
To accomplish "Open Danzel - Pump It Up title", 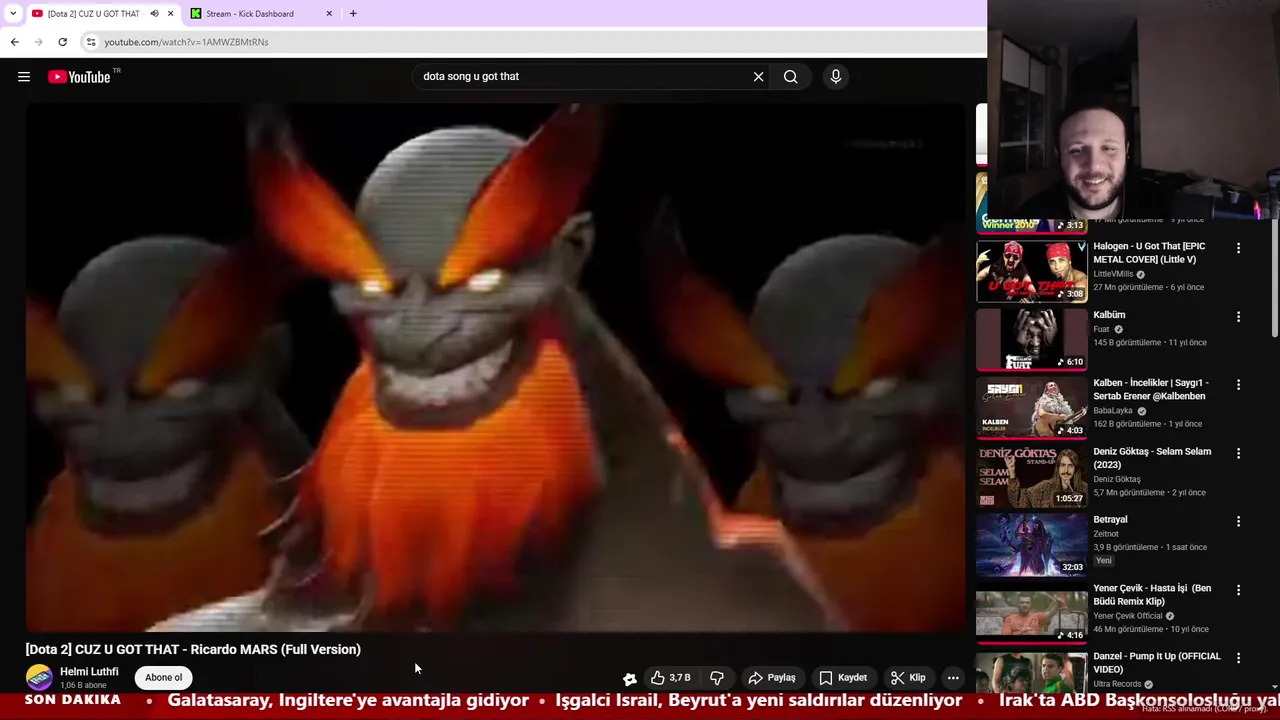I will (x=1157, y=663).
